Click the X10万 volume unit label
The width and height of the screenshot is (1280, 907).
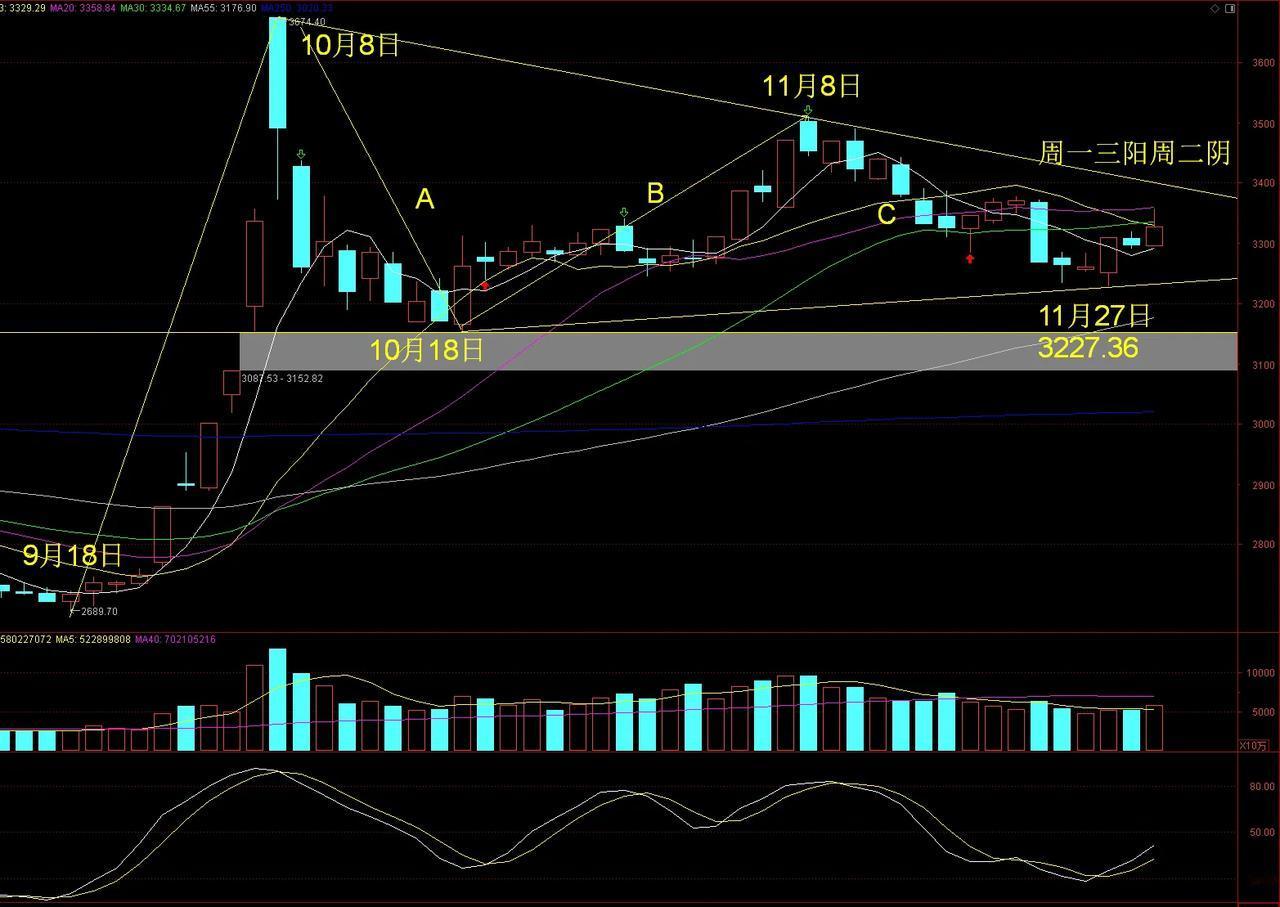point(1253,745)
